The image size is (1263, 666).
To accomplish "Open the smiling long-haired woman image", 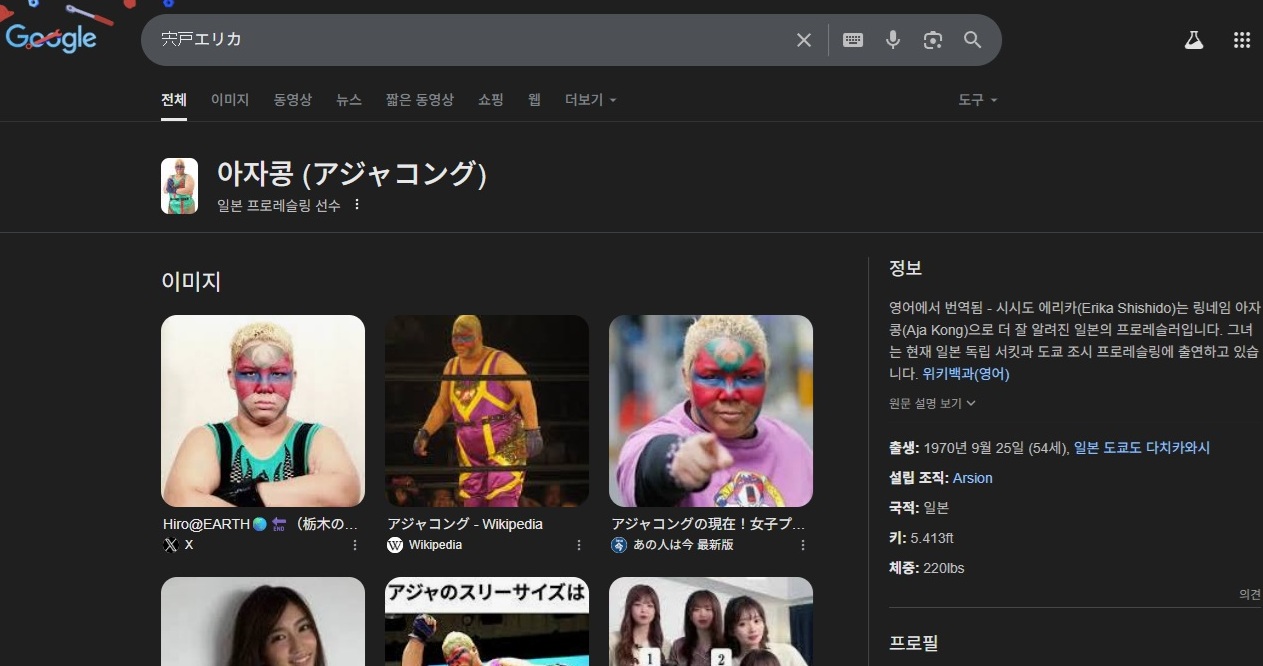I will click(263, 621).
